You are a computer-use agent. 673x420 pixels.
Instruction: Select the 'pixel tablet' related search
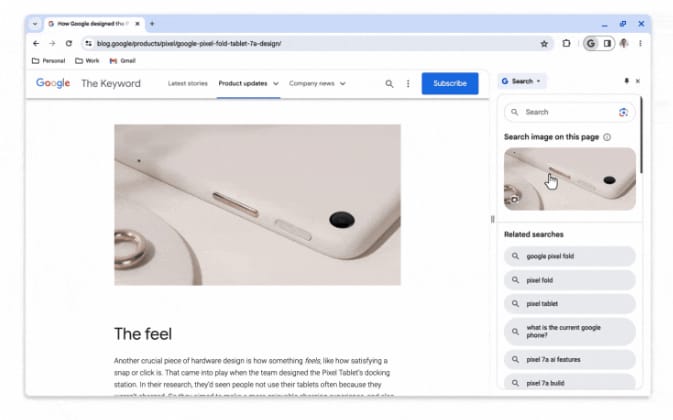(570, 304)
